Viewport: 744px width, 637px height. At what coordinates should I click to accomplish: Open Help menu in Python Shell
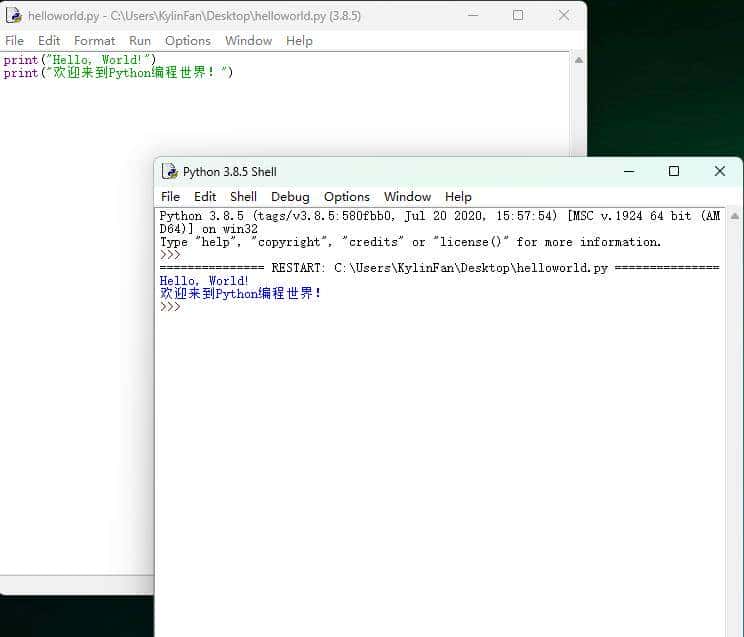pyautogui.click(x=458, y=197)
